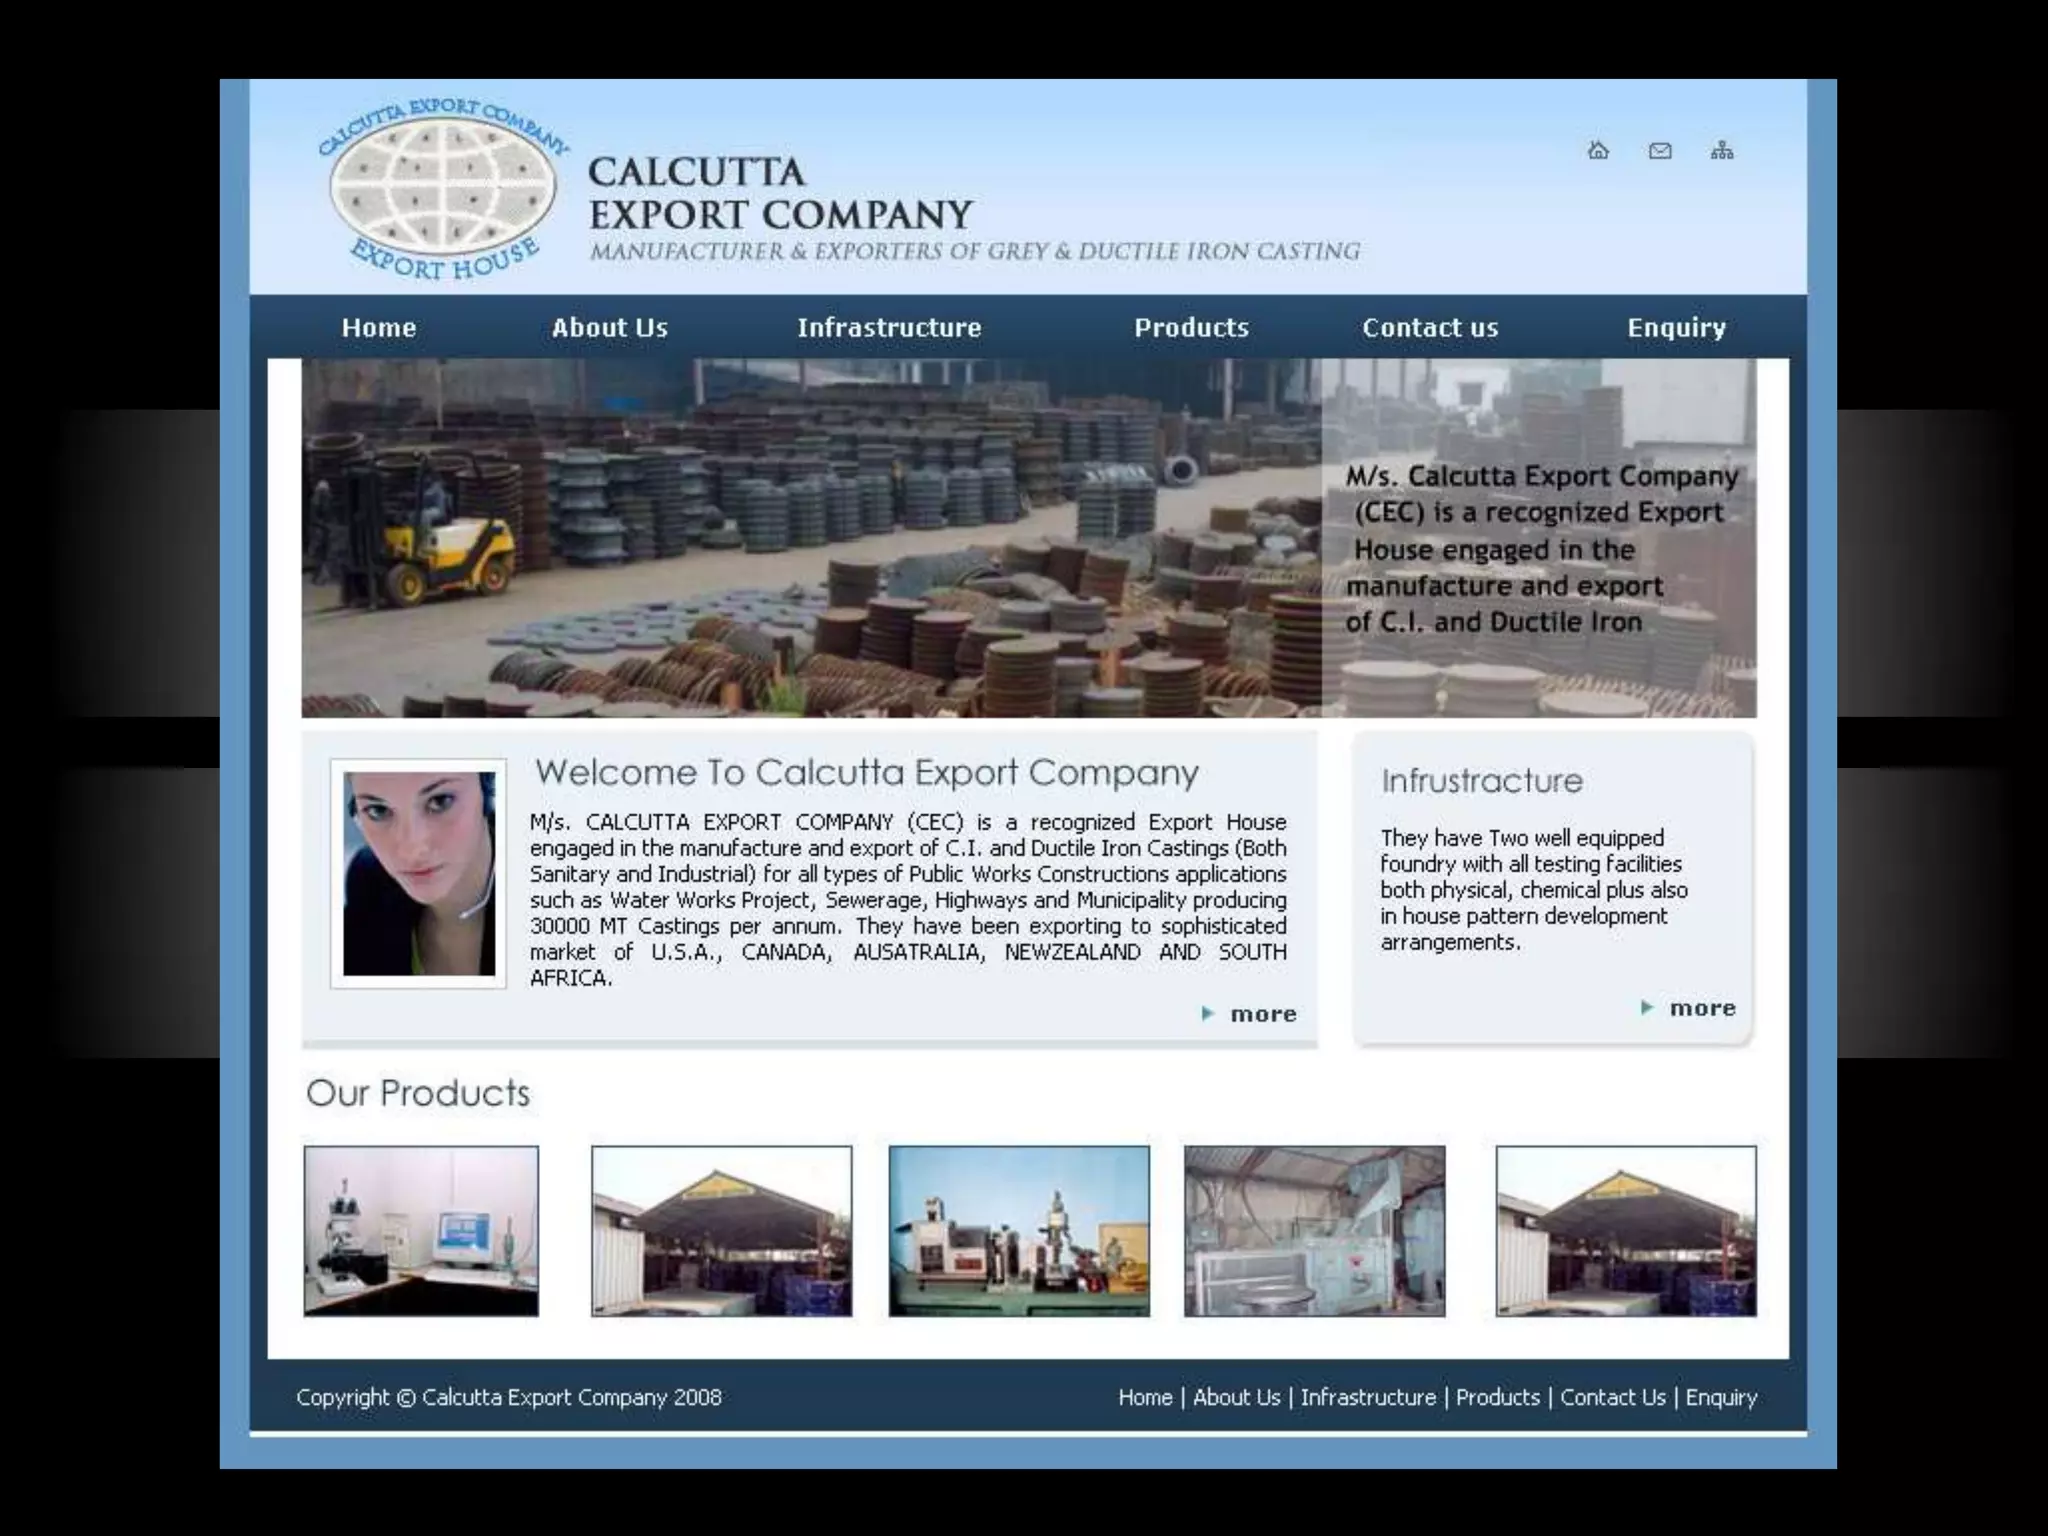The height and width of the screenshot is (1536, 2048).
Task: Click the arrow beside Welcome section more
Action: (1208, 1013)
